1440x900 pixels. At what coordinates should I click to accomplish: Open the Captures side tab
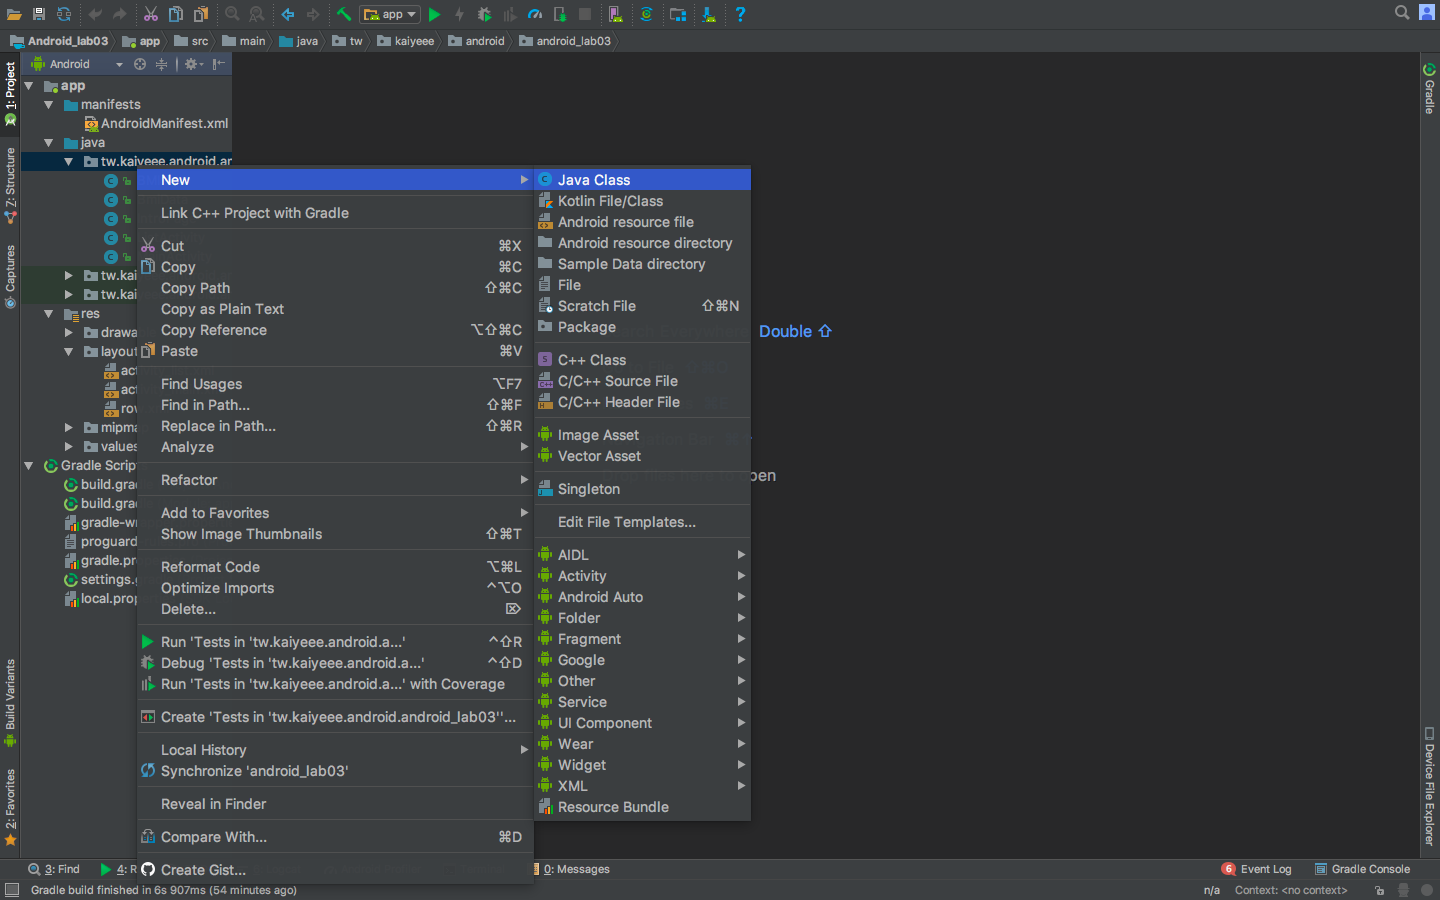[x=10, y=277]
